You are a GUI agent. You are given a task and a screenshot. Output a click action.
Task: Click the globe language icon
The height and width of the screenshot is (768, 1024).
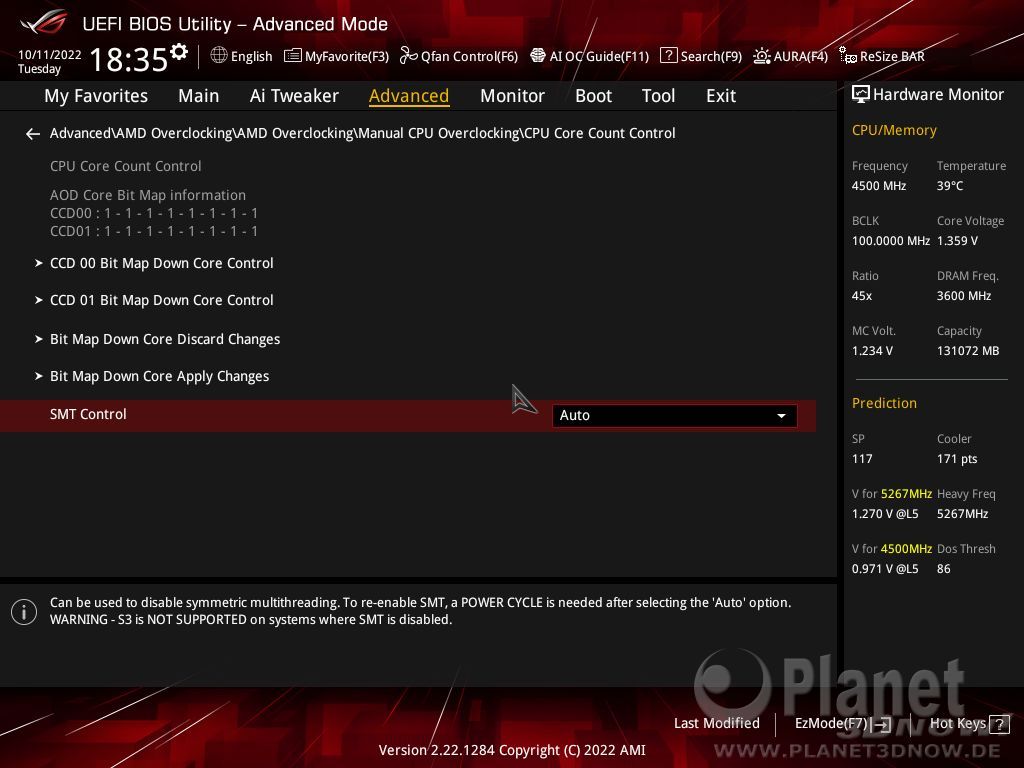pos(219,56)
